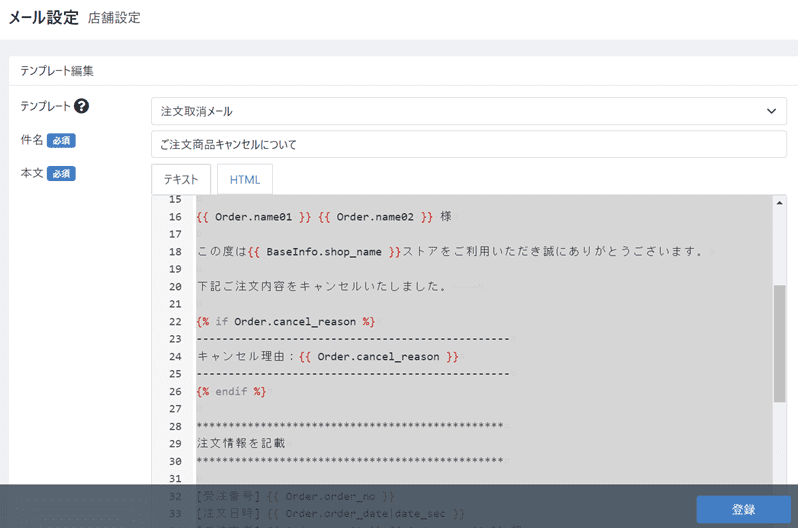Image resolution: width=798 pixels, height=528 pixels.
Task: Switch to the HTML tab
Action: (245, 179)
